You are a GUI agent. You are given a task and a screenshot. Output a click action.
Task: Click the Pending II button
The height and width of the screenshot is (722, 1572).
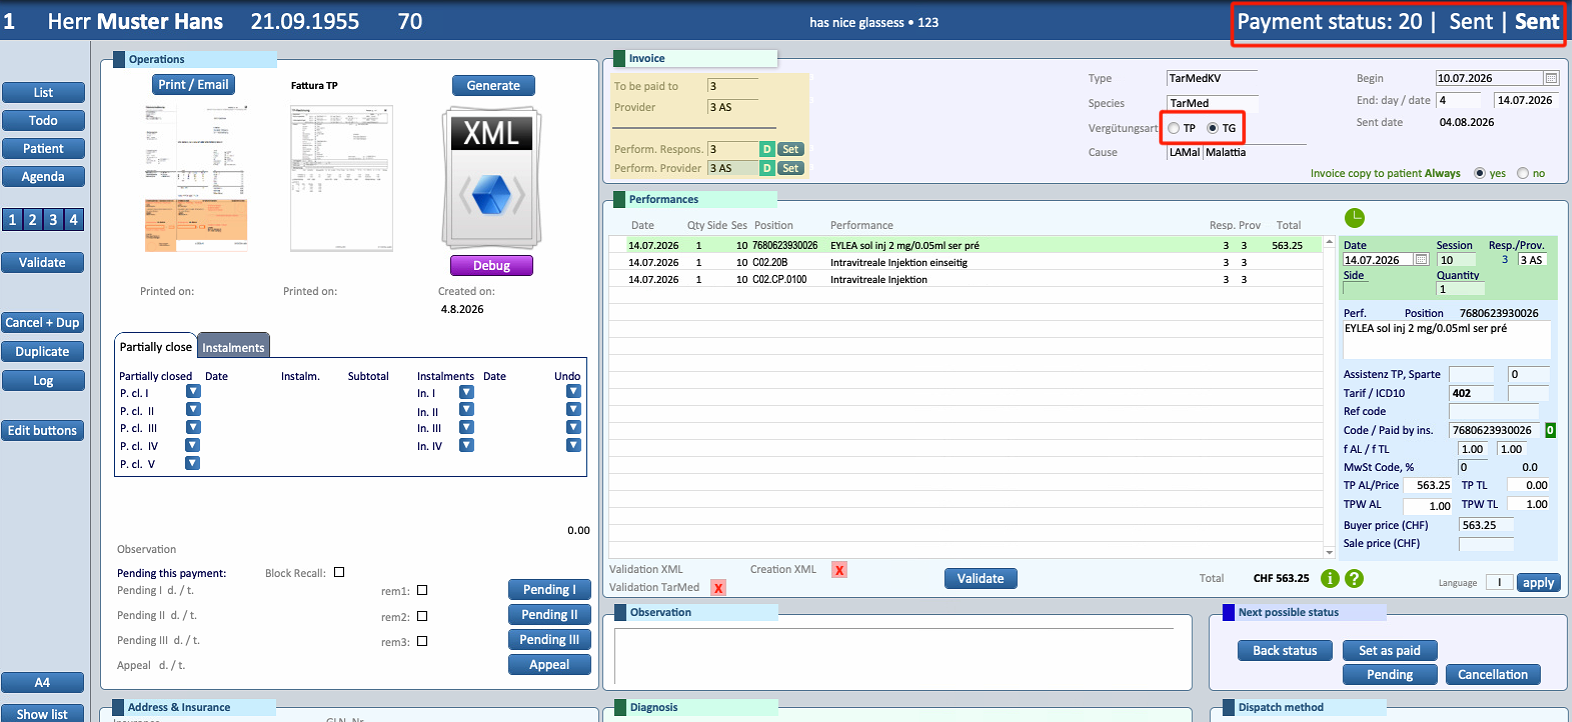tap(549, 615)
